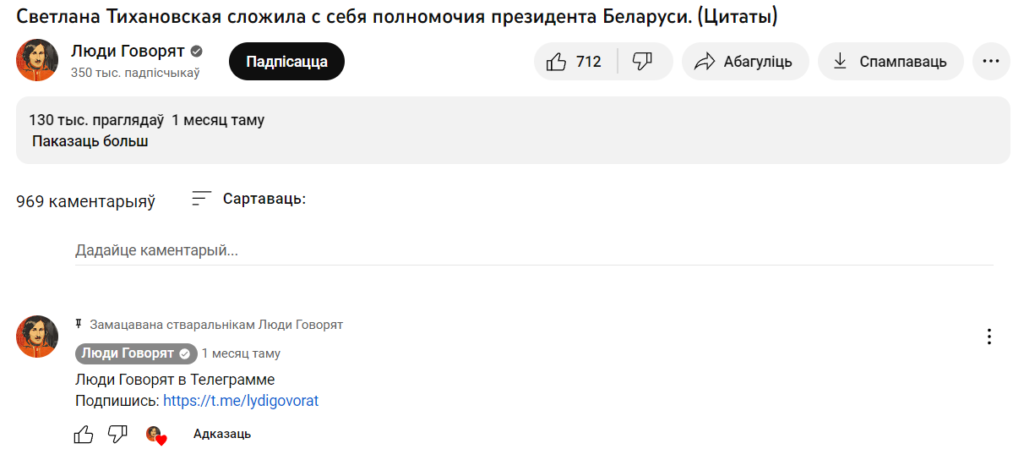Open the channel avatar next to the video title
The height and width of the screenshot is (460, 1024).
point(37,60)
